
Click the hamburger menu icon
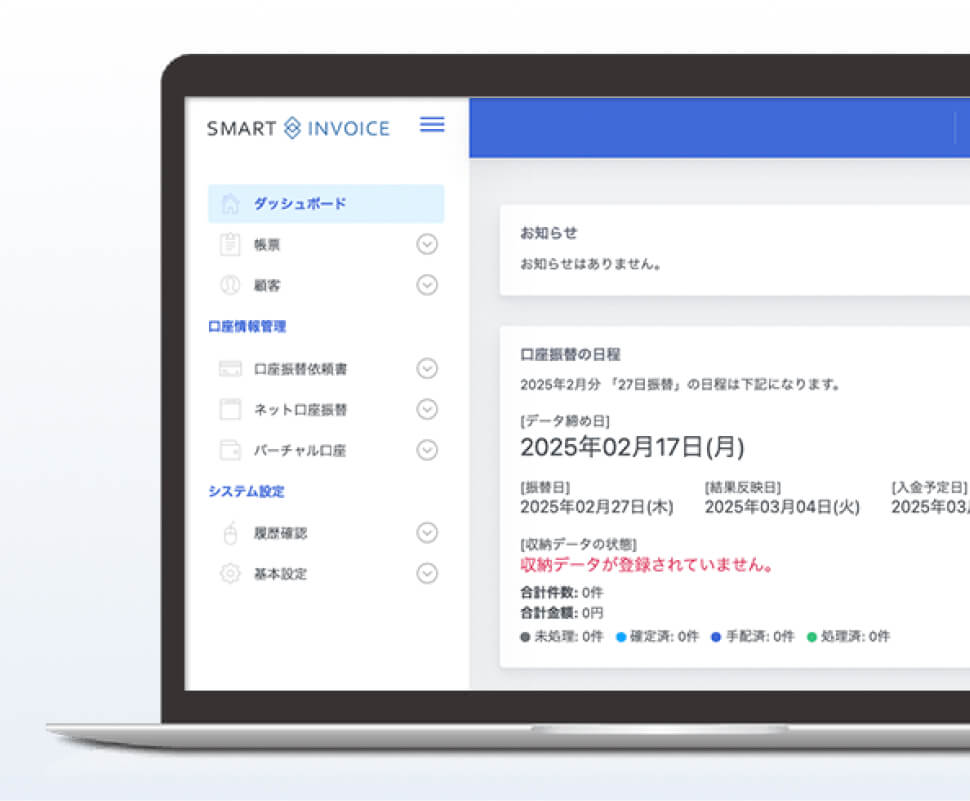[x=432, y=125]
